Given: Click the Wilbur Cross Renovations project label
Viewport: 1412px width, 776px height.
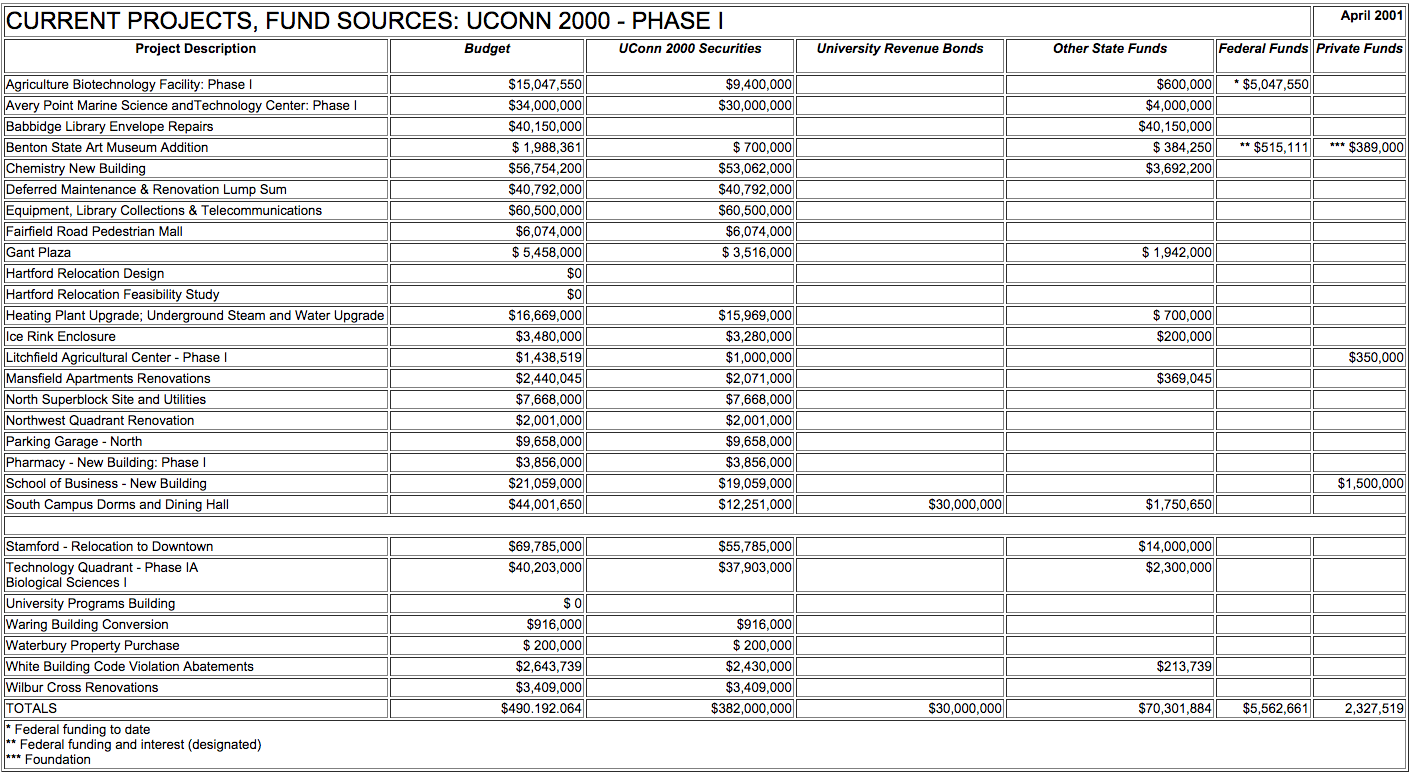Looking at the screenshot, I should (x=82, y=688).
